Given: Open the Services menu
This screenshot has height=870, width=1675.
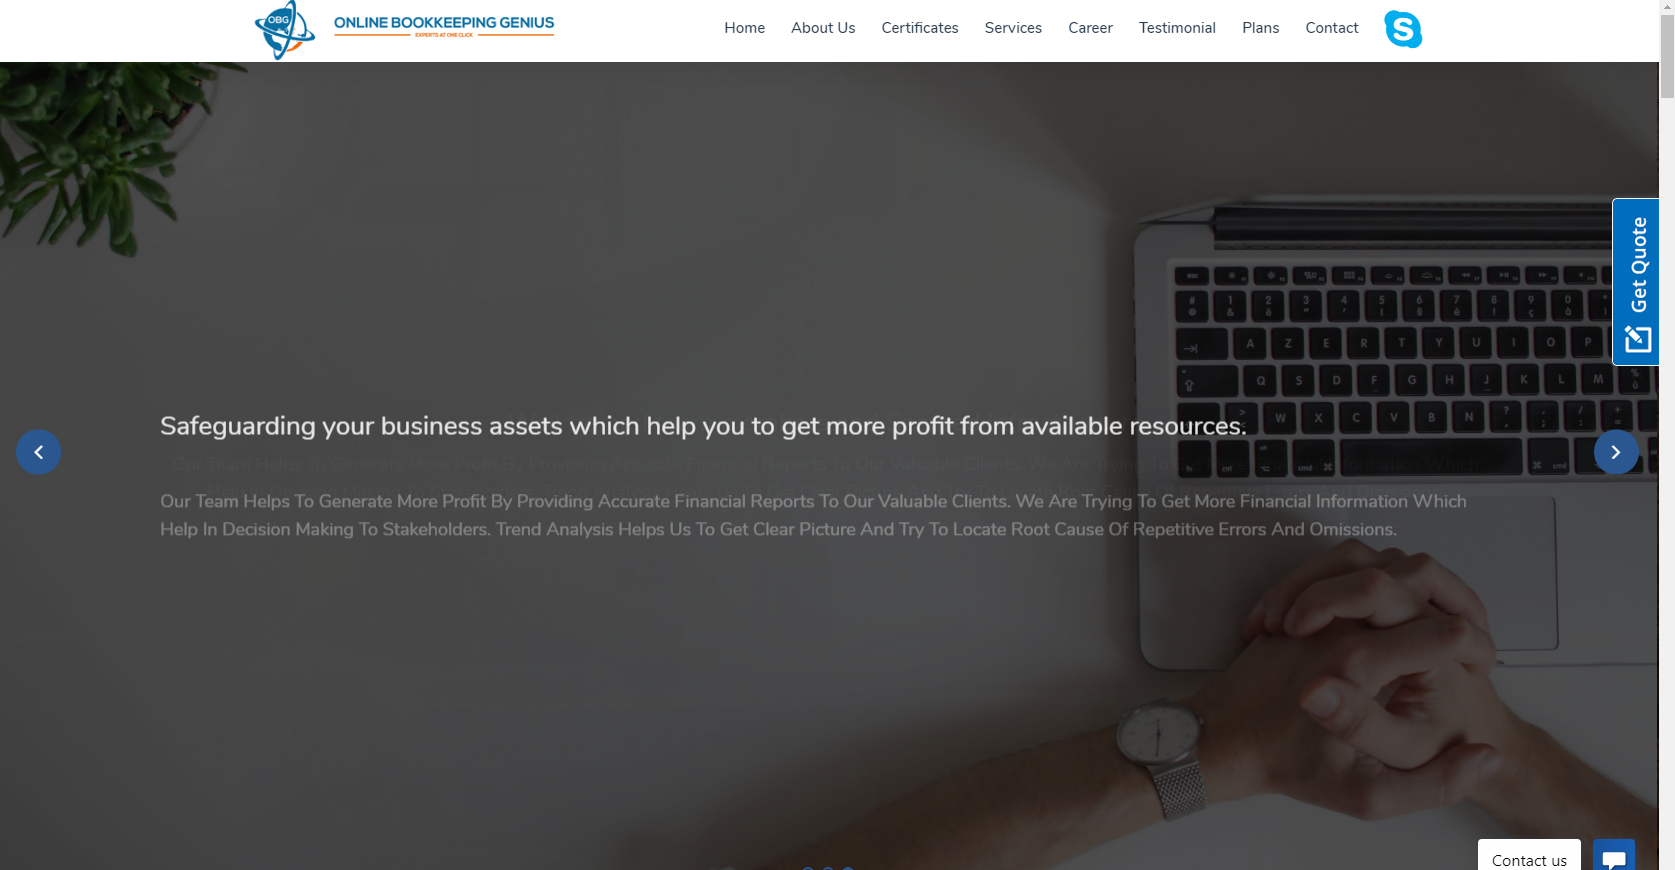Looking at the screenshot, I should coord(1013,28).
